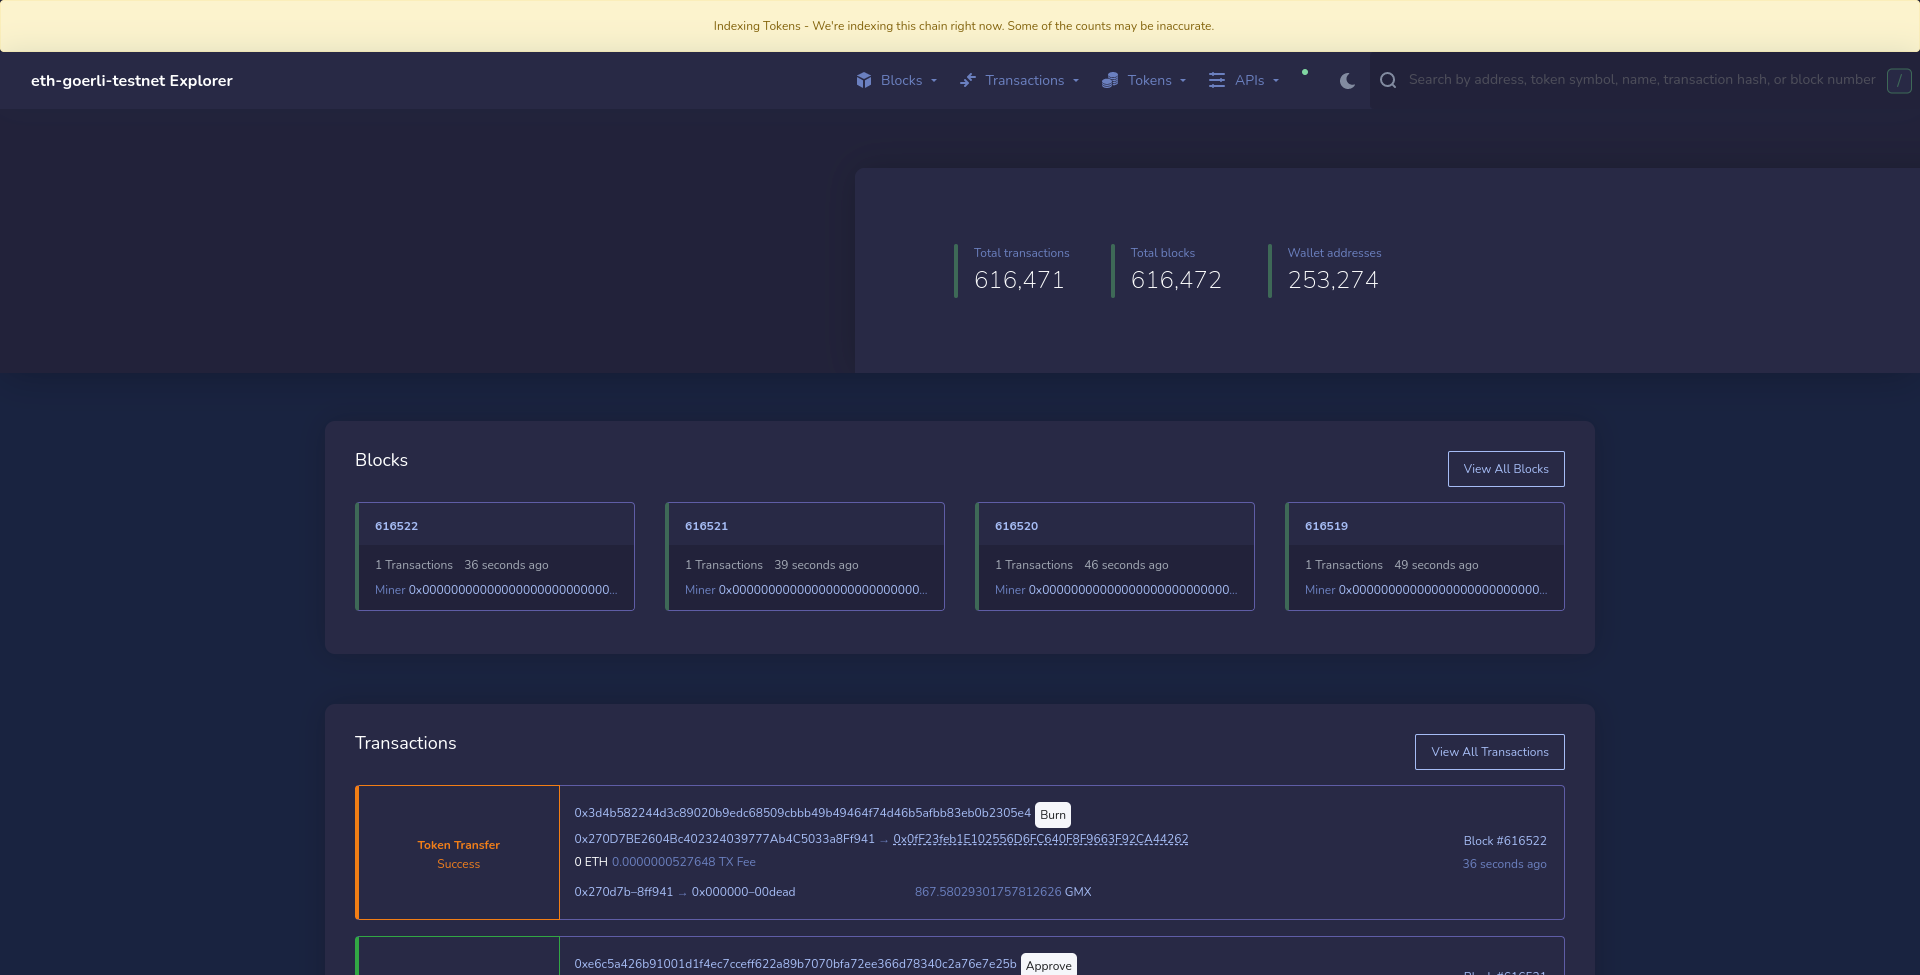Click the 39 seconds ago text in block 616521
The image size is (1920, 975).
816,565
